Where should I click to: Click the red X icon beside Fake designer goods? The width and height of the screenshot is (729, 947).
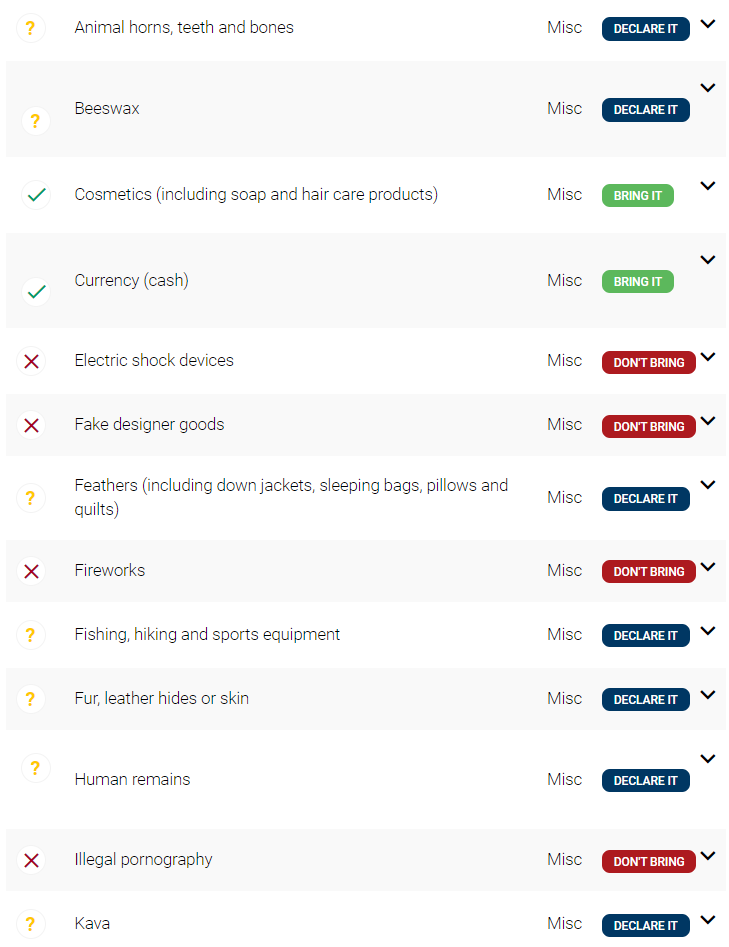(x=31, y=425)
